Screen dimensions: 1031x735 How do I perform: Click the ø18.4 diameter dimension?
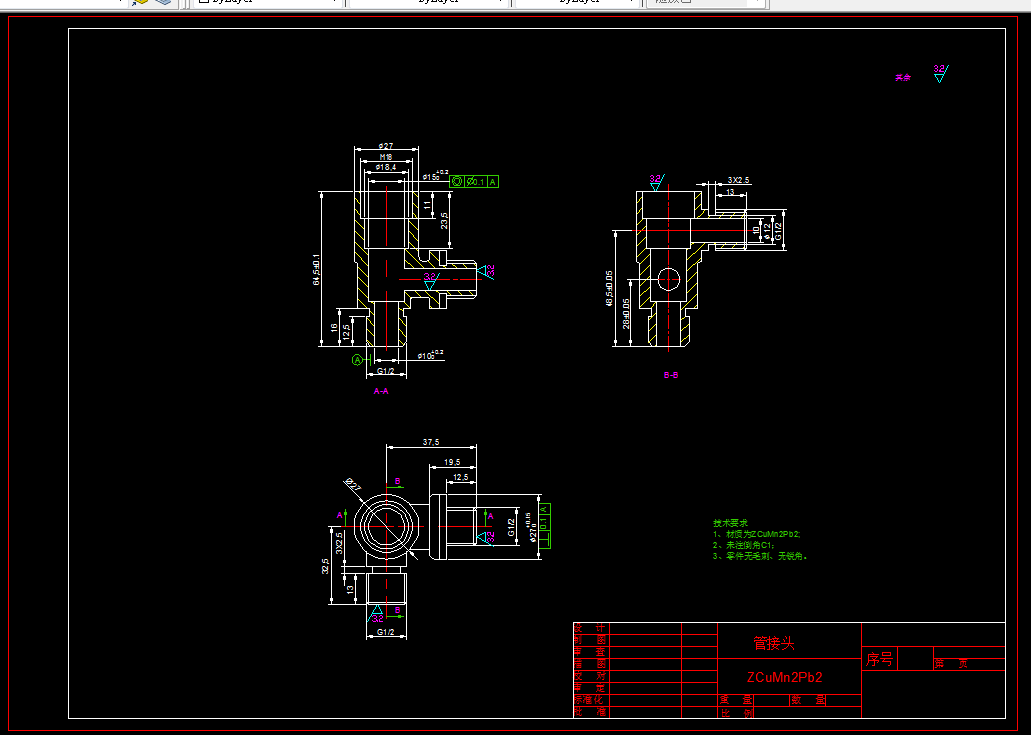[386, 167]
